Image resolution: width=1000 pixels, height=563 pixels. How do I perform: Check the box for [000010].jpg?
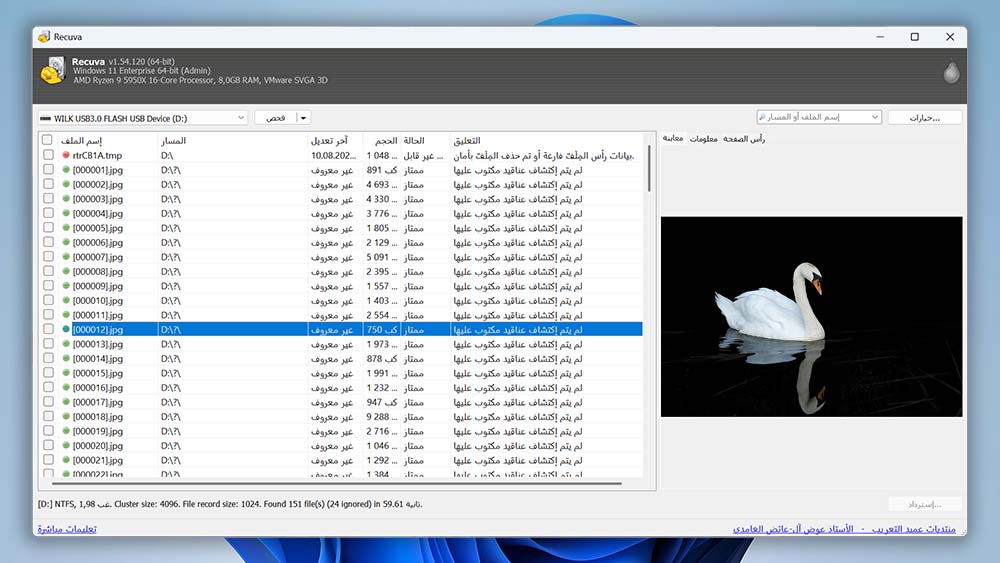pos(48,300)
